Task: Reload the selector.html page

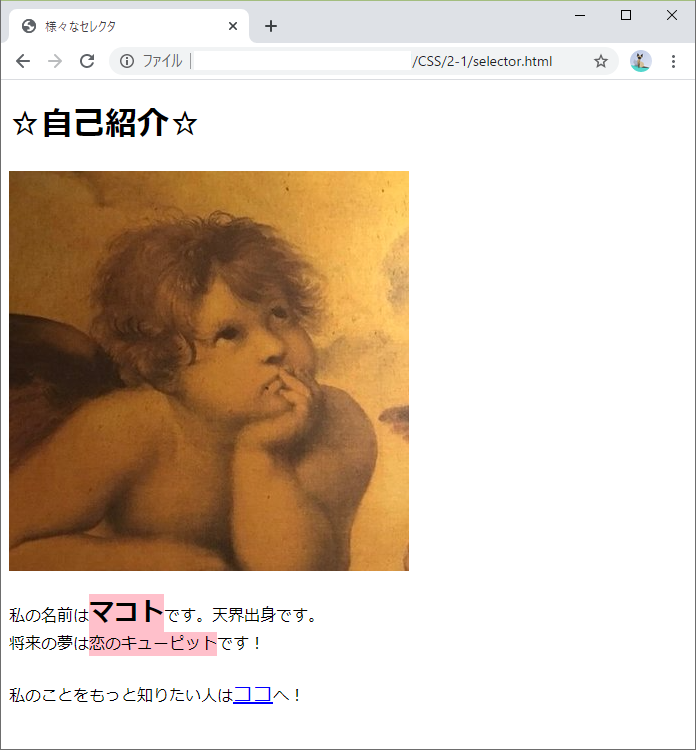Action: click(x=87, y=61)
